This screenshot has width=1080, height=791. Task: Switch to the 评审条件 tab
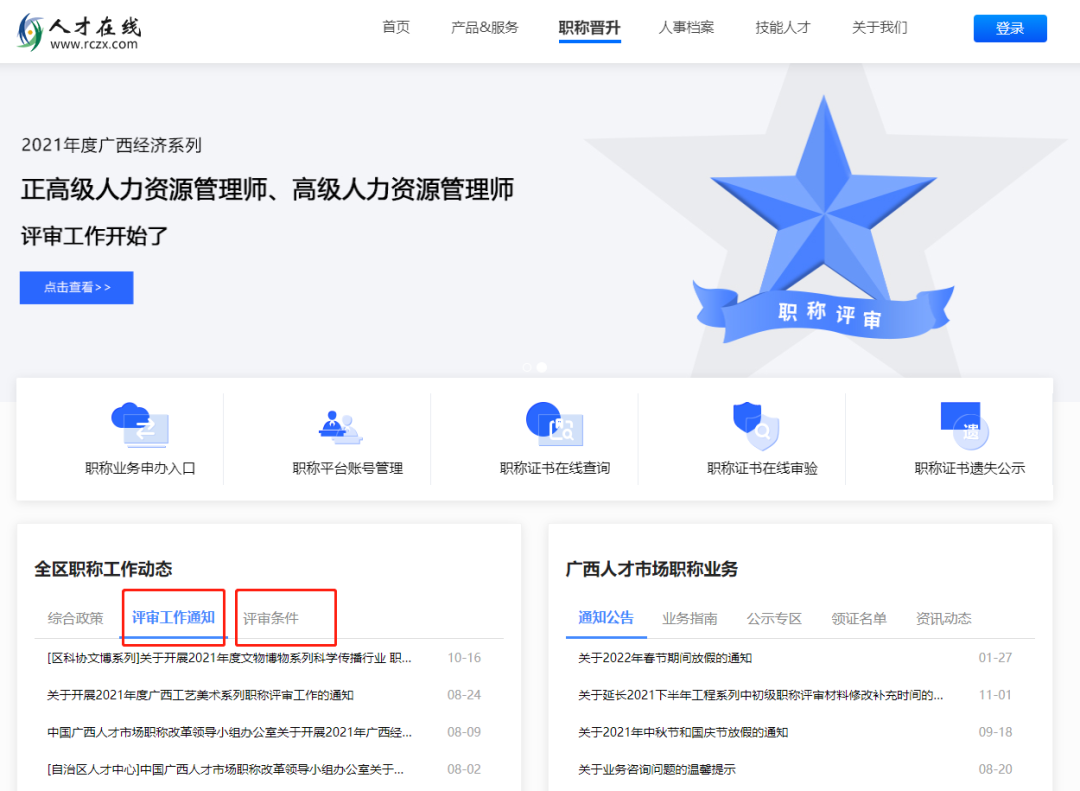point(271,618)
